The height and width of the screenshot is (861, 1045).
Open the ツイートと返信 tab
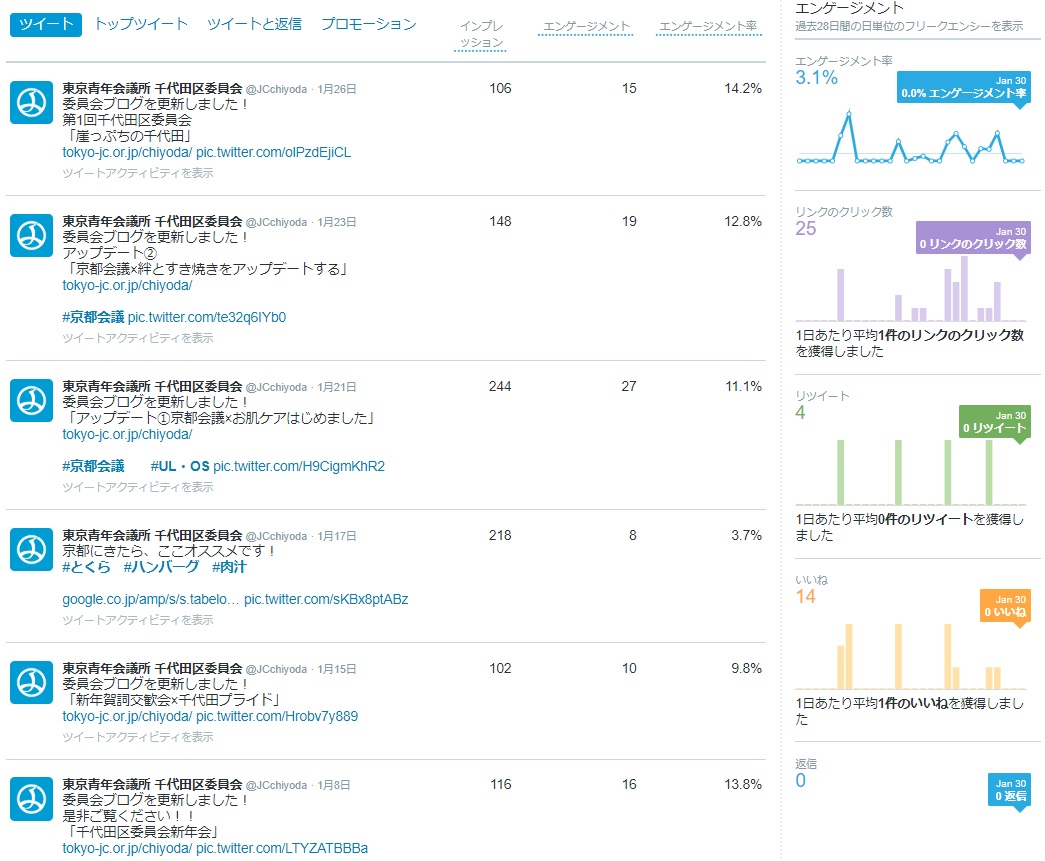coord(254,24)
